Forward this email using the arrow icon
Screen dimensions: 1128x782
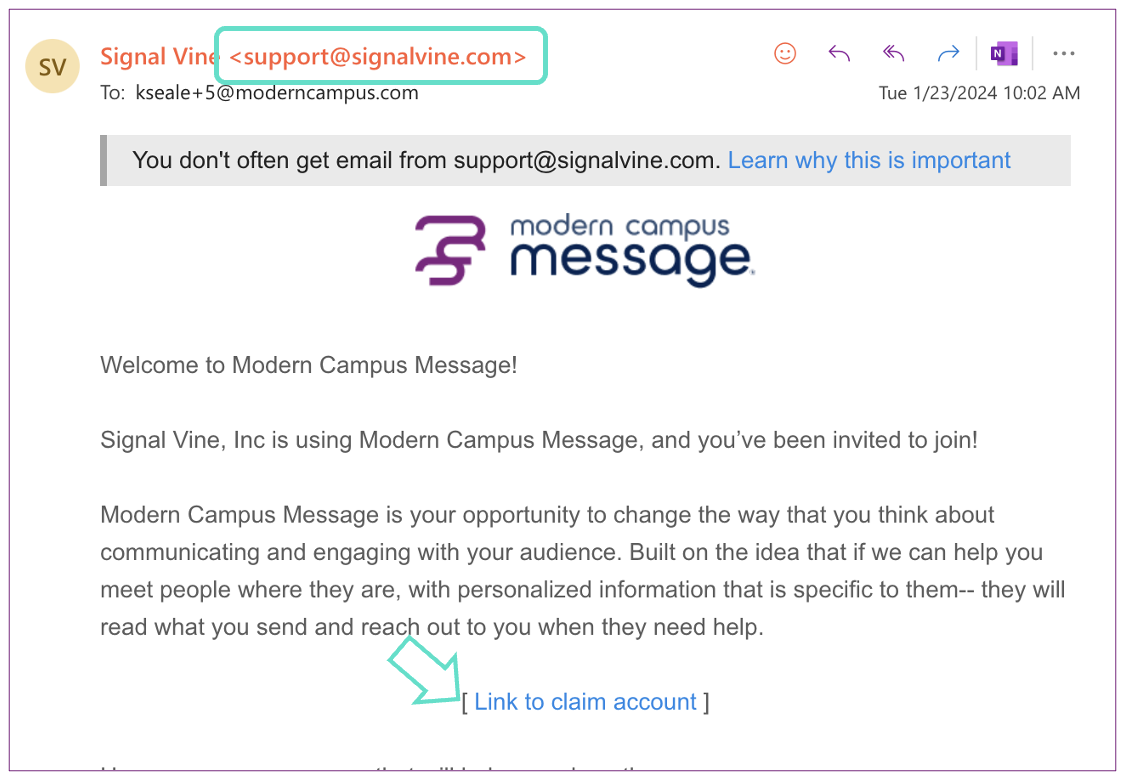tap(947, 54)
